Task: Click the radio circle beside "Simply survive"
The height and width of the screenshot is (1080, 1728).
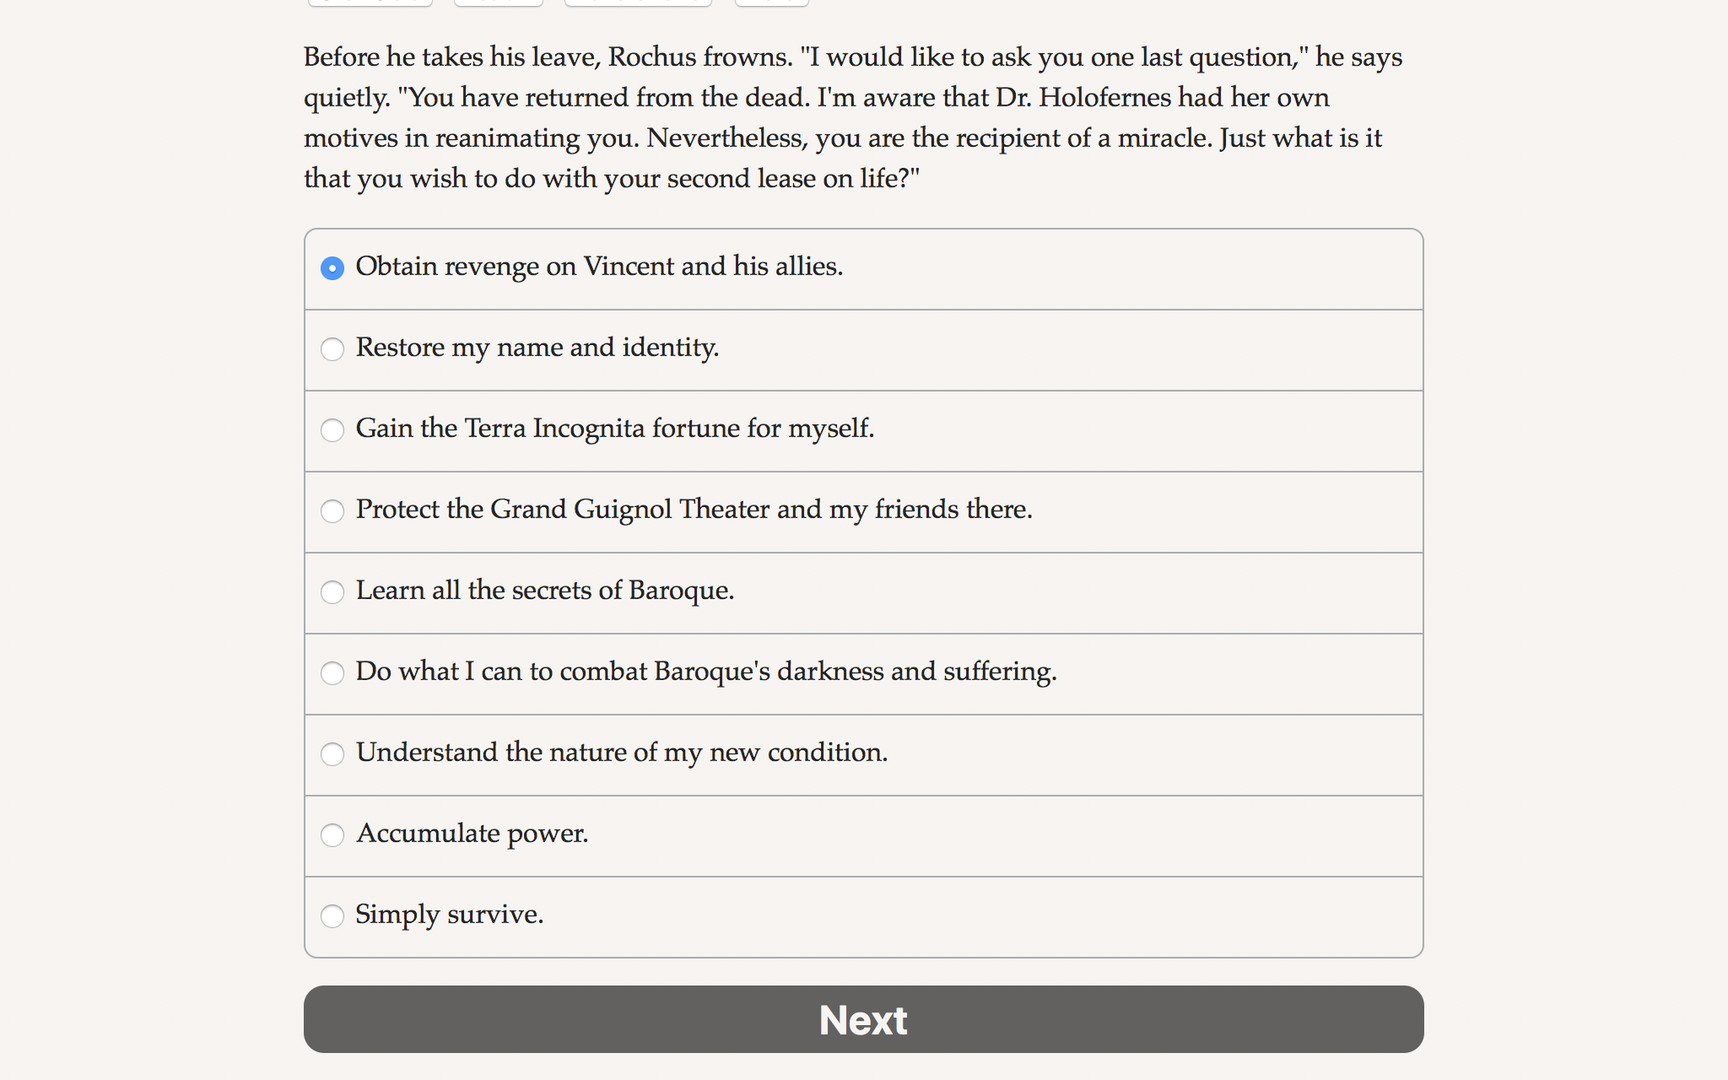Action: [332, 915]
